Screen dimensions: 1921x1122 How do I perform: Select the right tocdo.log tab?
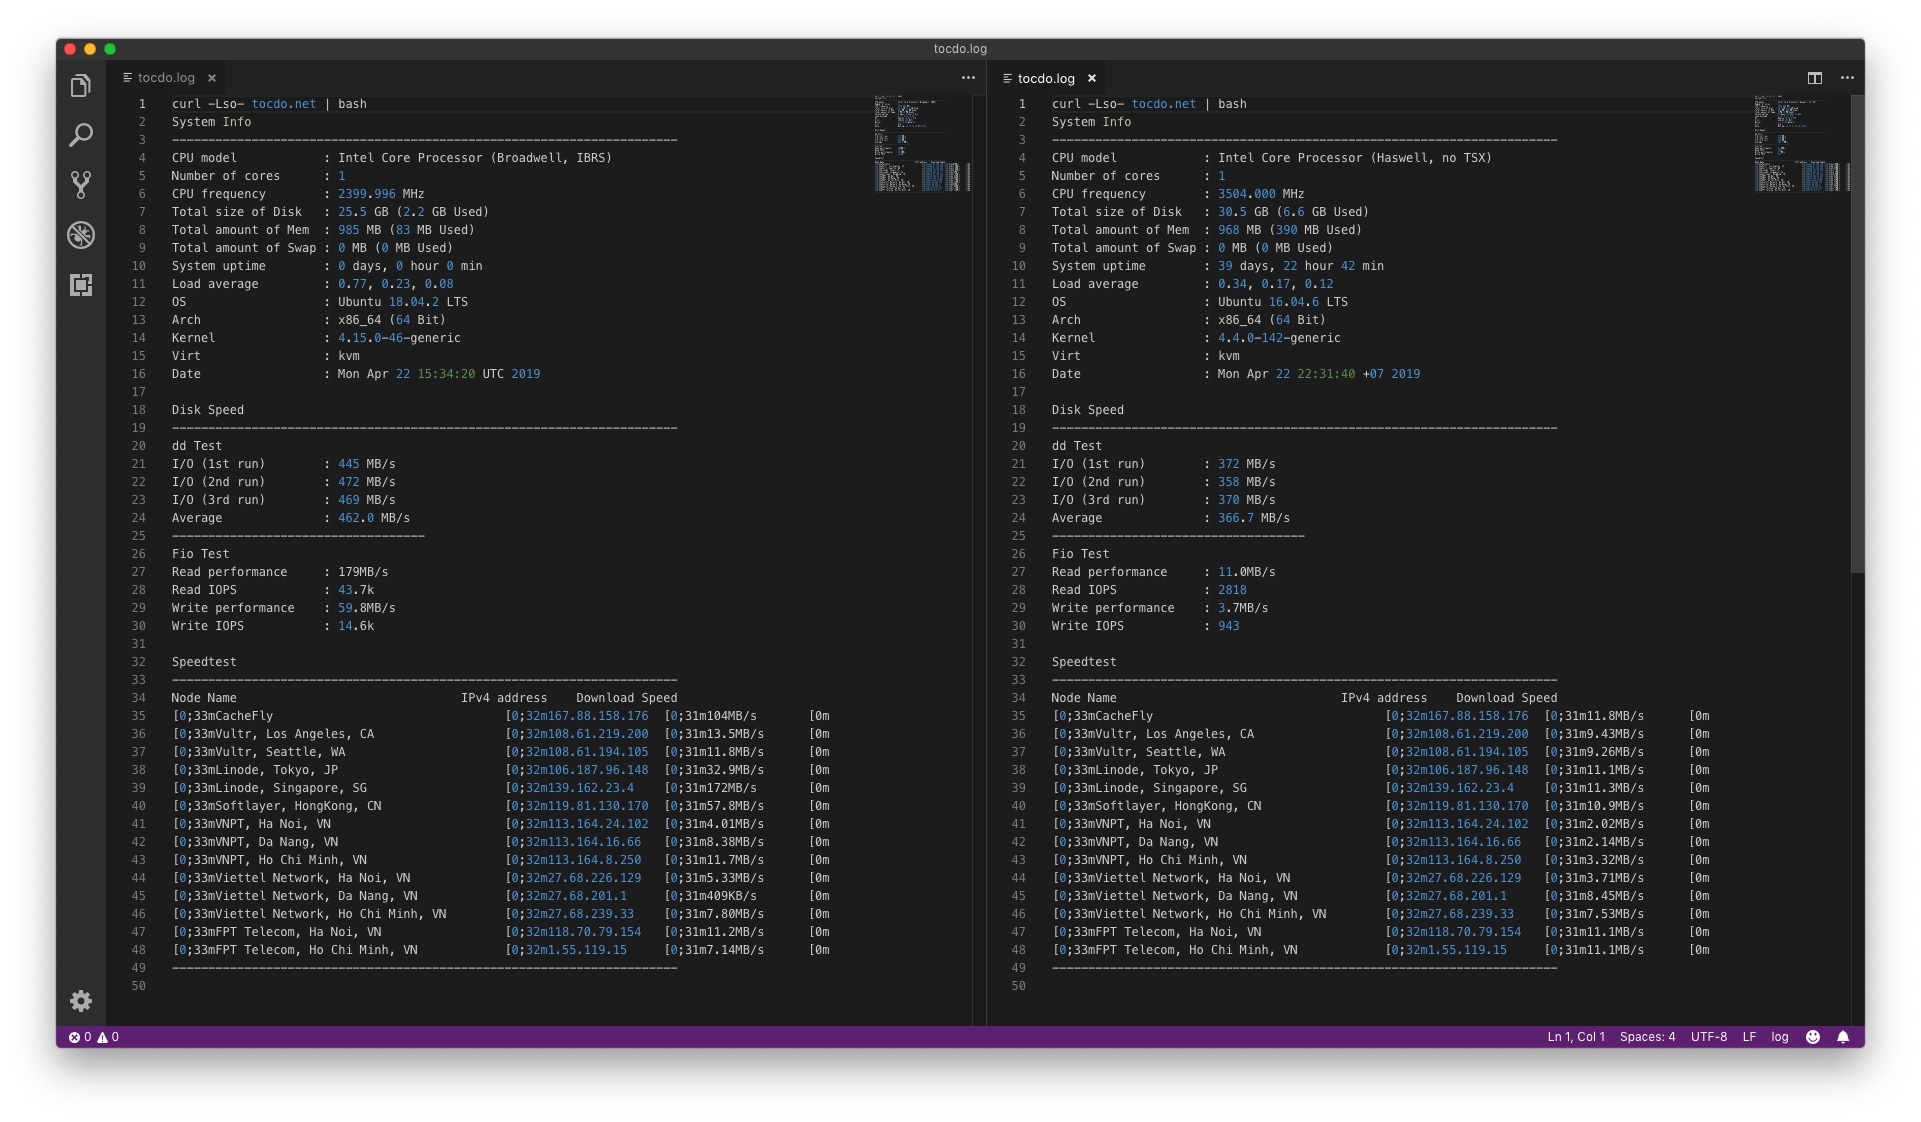(x=1046, y=78)
